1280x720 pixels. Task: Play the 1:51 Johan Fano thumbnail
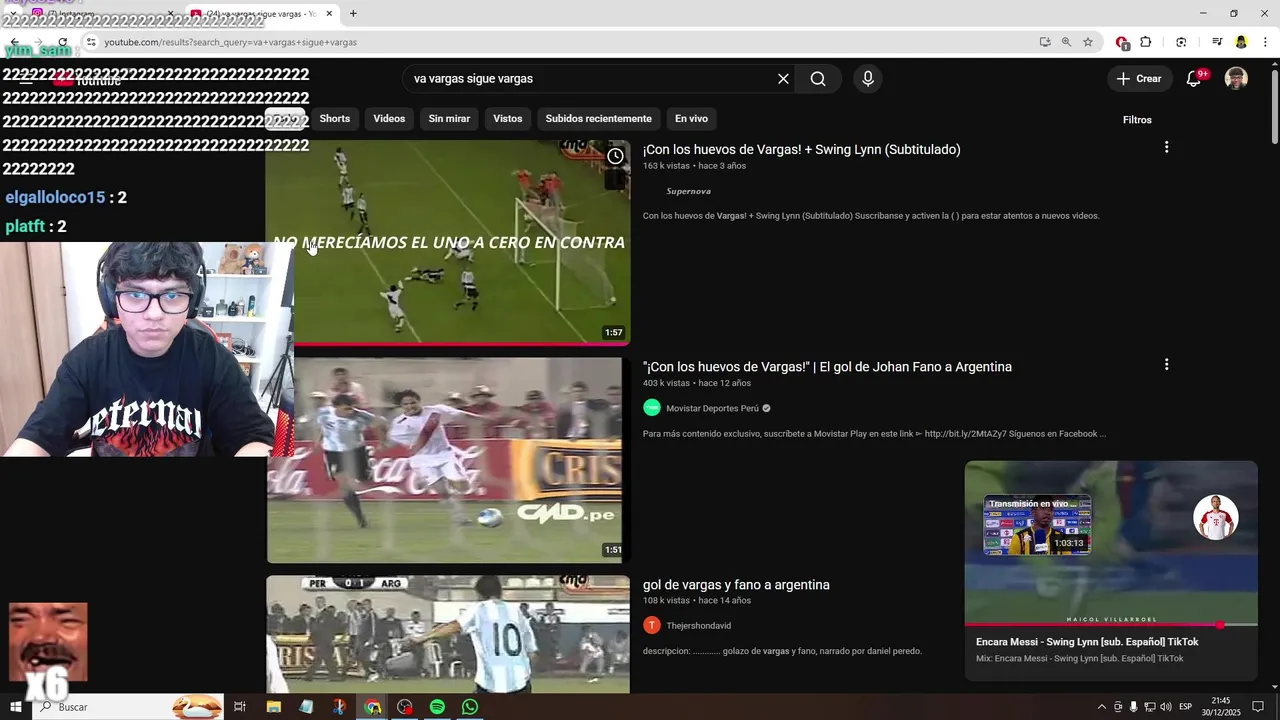click(x=448, y=460)
